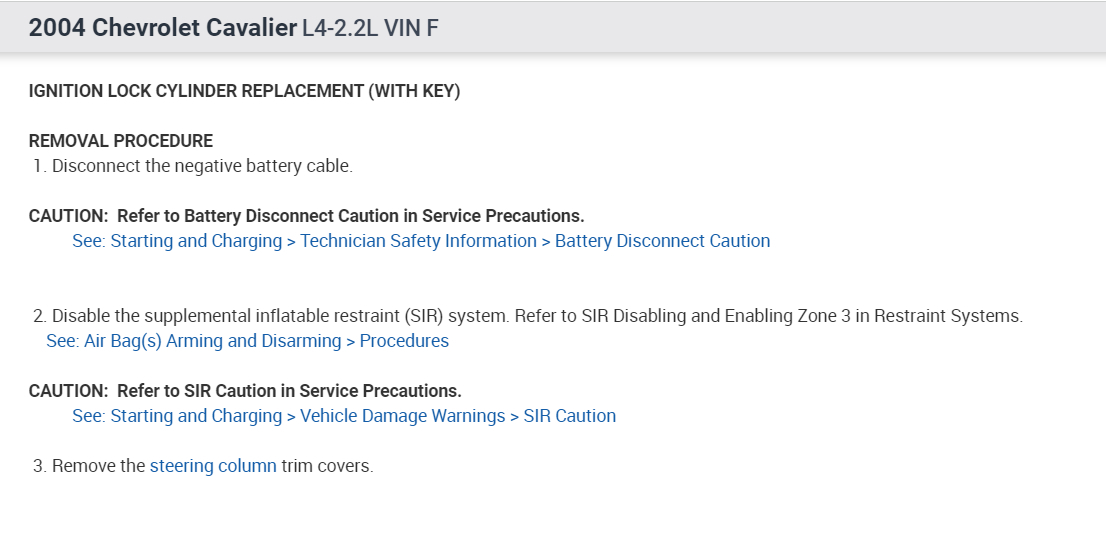Click the '(WITH KEY)' text in the heading
Image resolution: width=1106 pixels, height=545 pixels.
pyautogui.click(x=414, y=91)
